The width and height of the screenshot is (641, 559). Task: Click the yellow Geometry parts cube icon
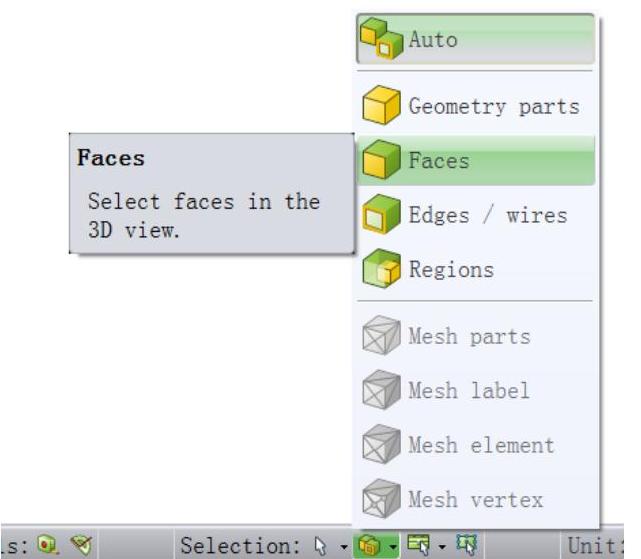[x=381, y=106]
